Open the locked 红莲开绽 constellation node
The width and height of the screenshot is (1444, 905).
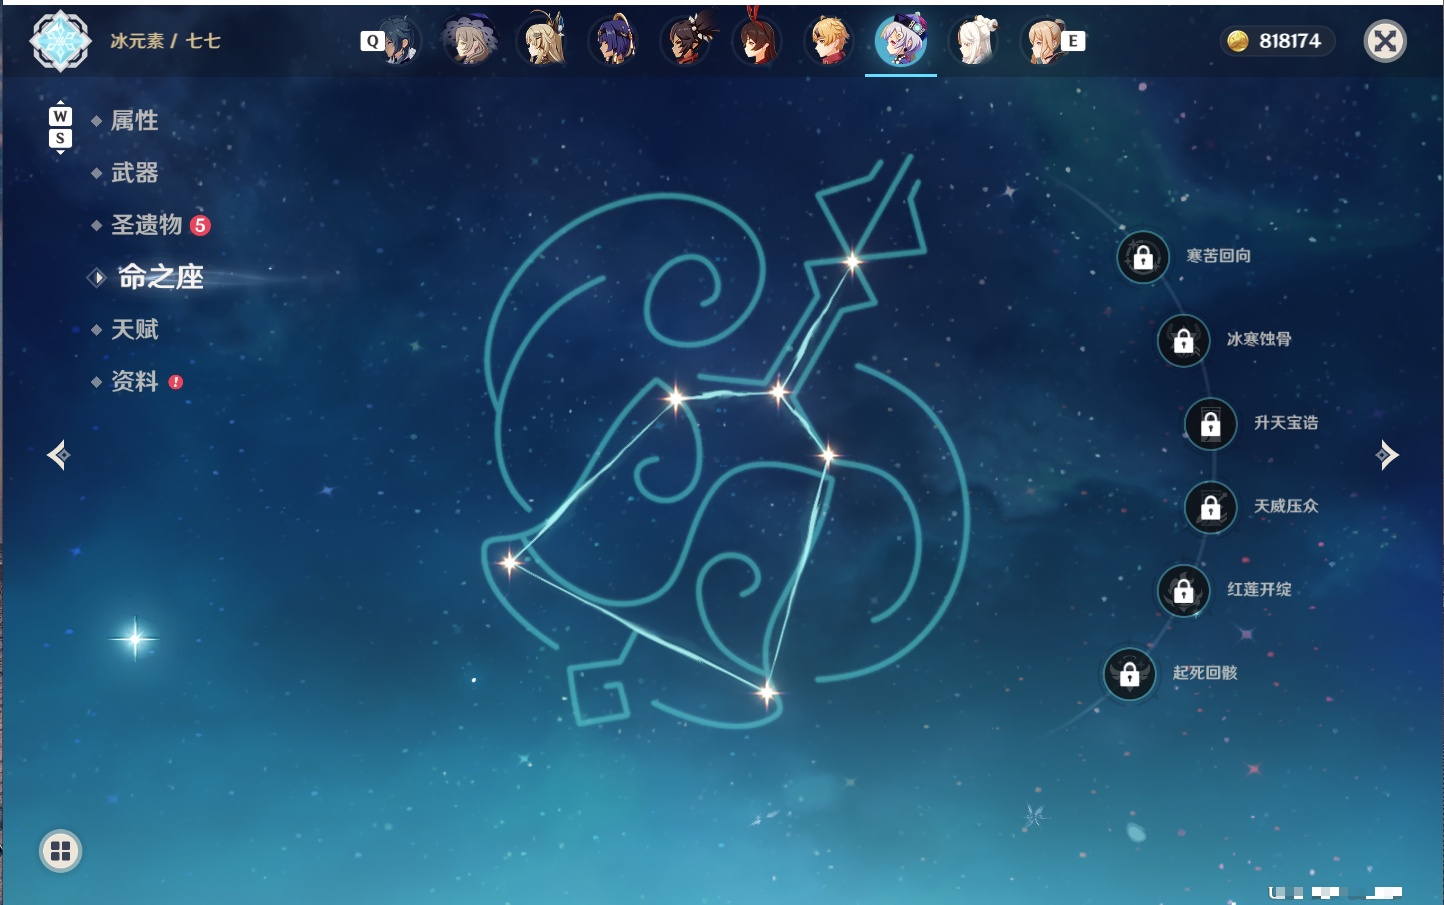point(1183,591)
